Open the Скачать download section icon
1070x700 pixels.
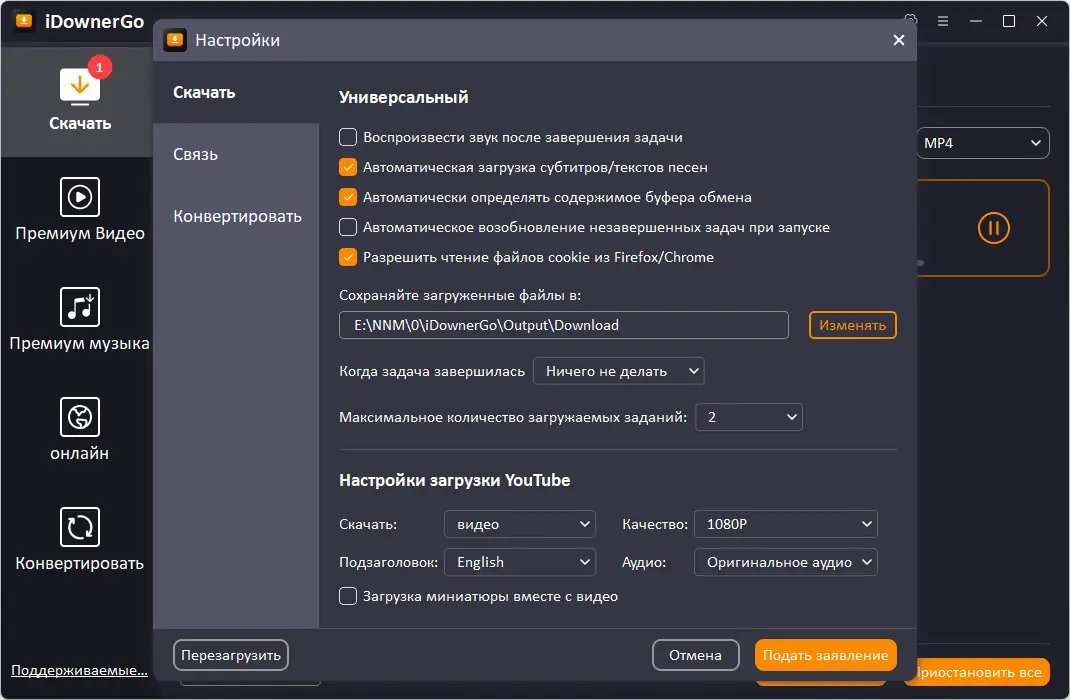80,88
